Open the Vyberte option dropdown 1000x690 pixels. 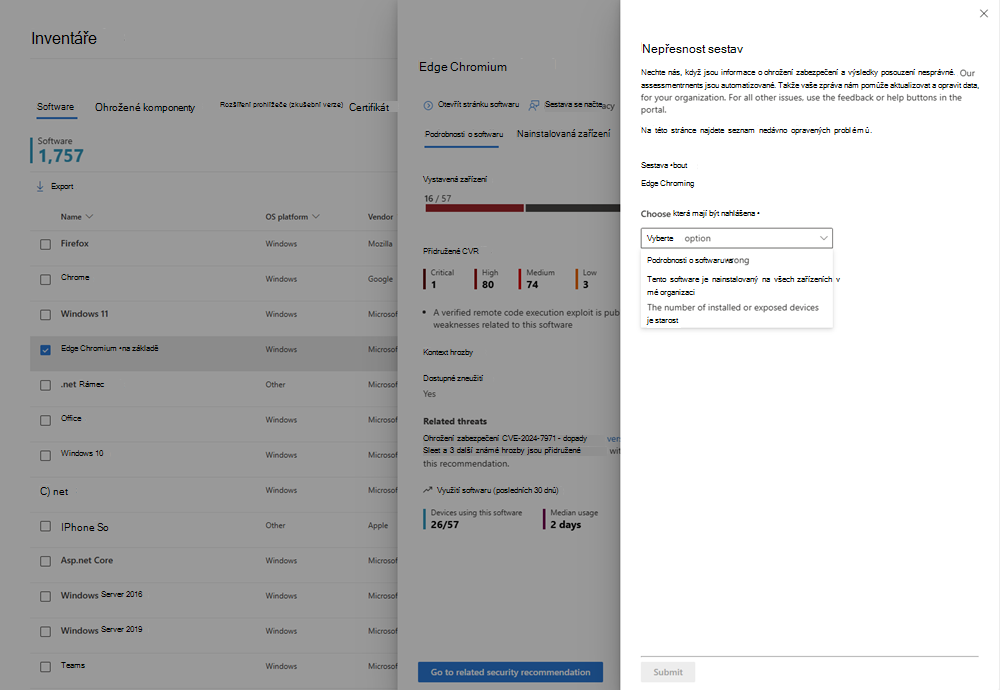(x=737, y=238)
